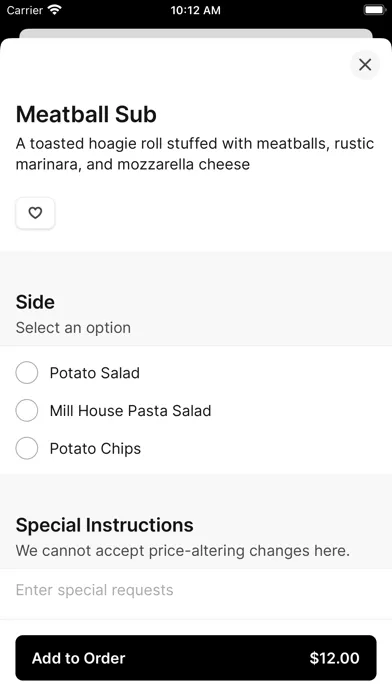392x696 pixels.
Task: Tap the Wi-Fi icon in status bar
Action: (55, 10)
